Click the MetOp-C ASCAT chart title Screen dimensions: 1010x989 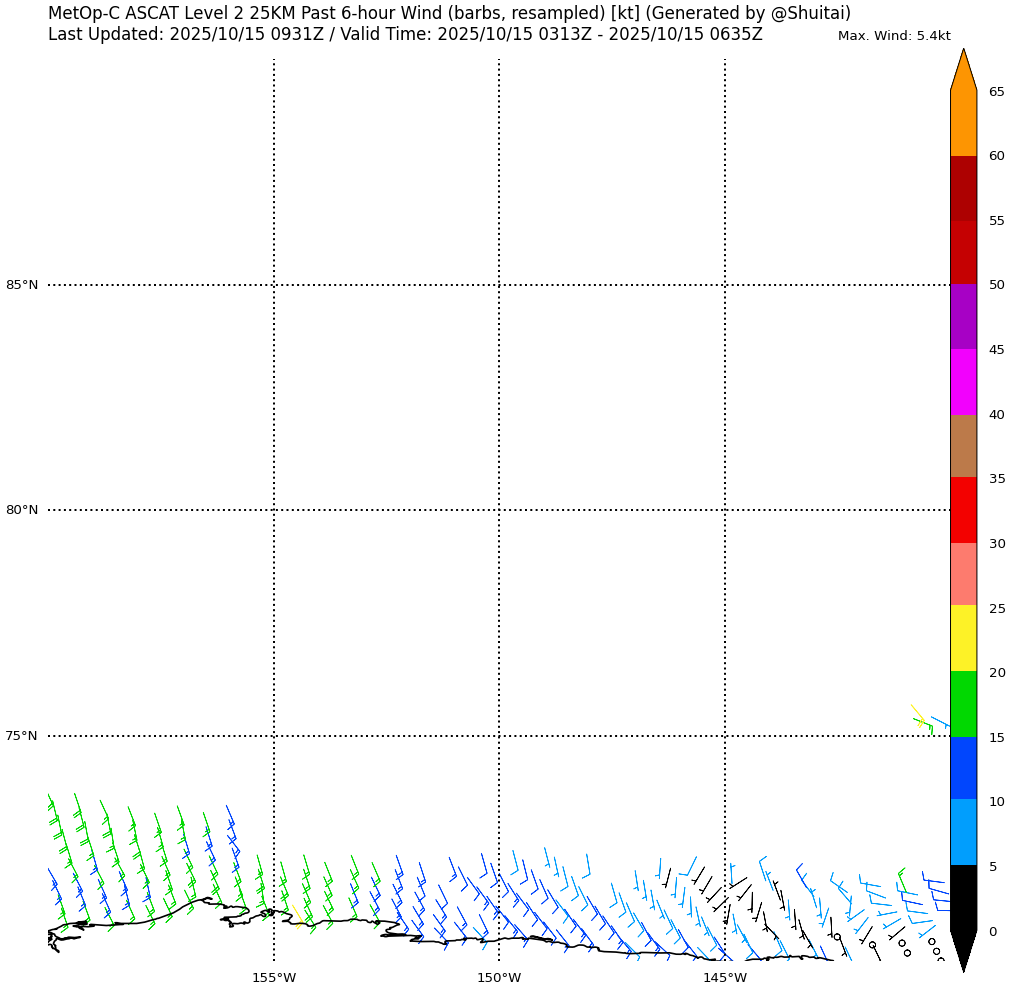click(449, 13)
